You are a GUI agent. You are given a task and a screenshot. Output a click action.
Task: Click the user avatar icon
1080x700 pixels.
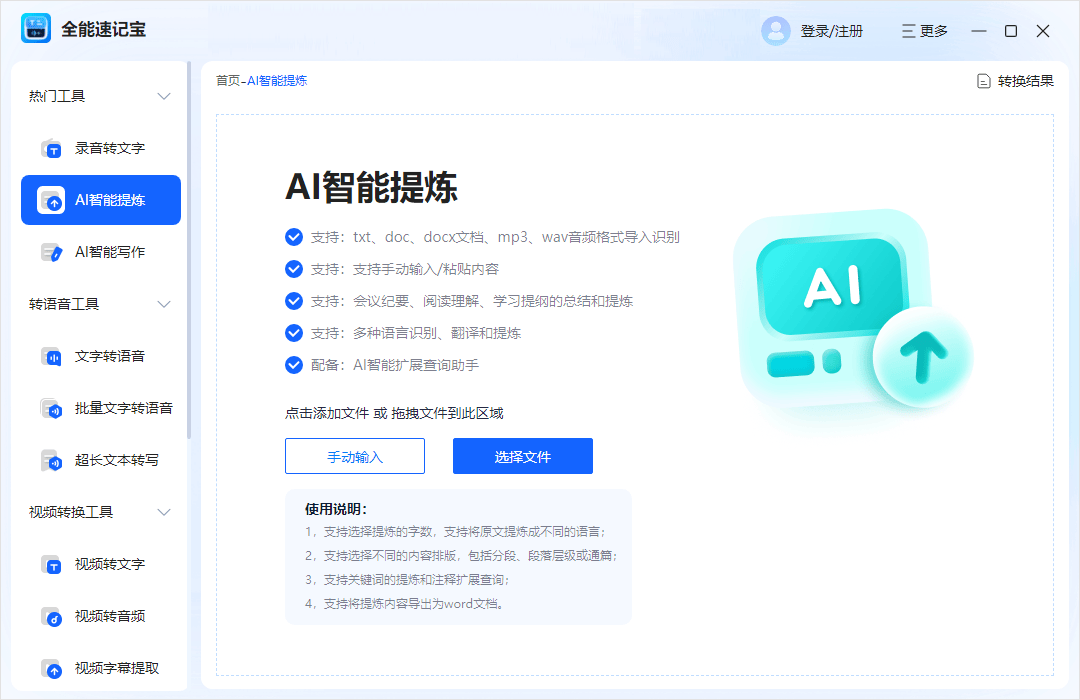[775, 31]
